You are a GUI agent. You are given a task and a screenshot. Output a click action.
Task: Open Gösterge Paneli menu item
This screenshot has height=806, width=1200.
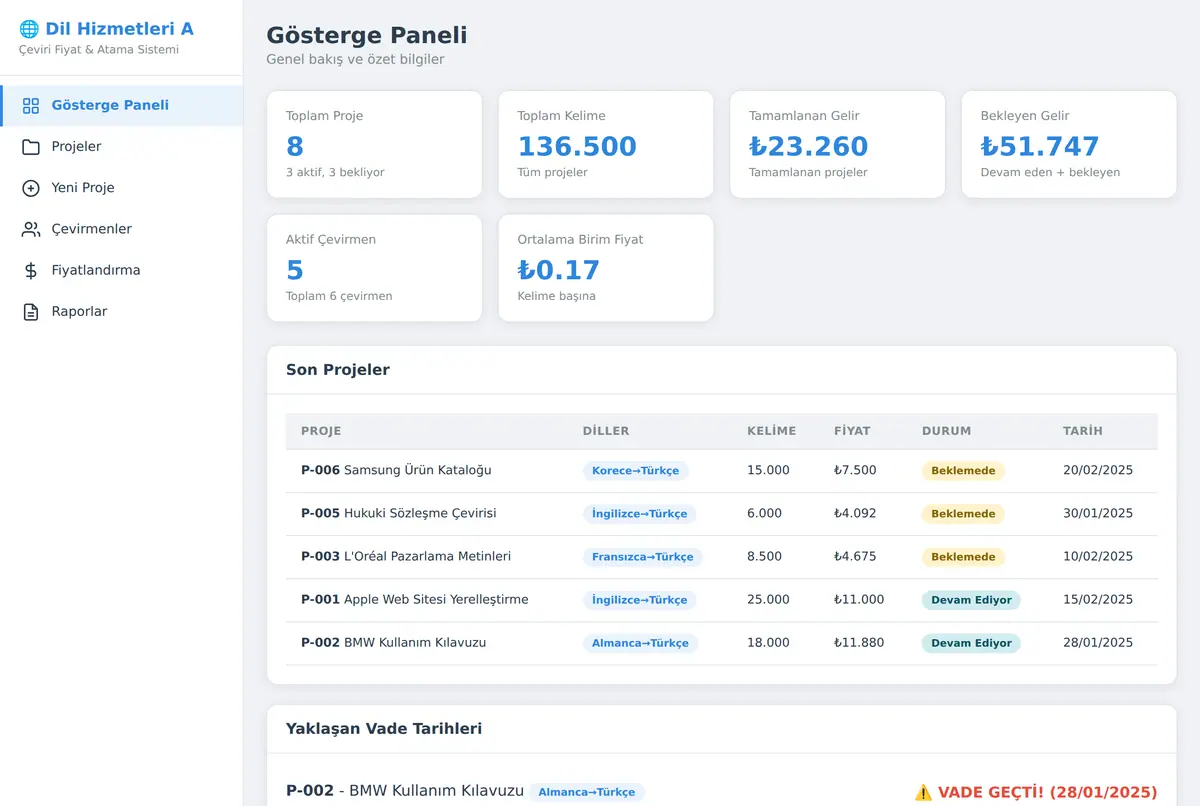121,106
